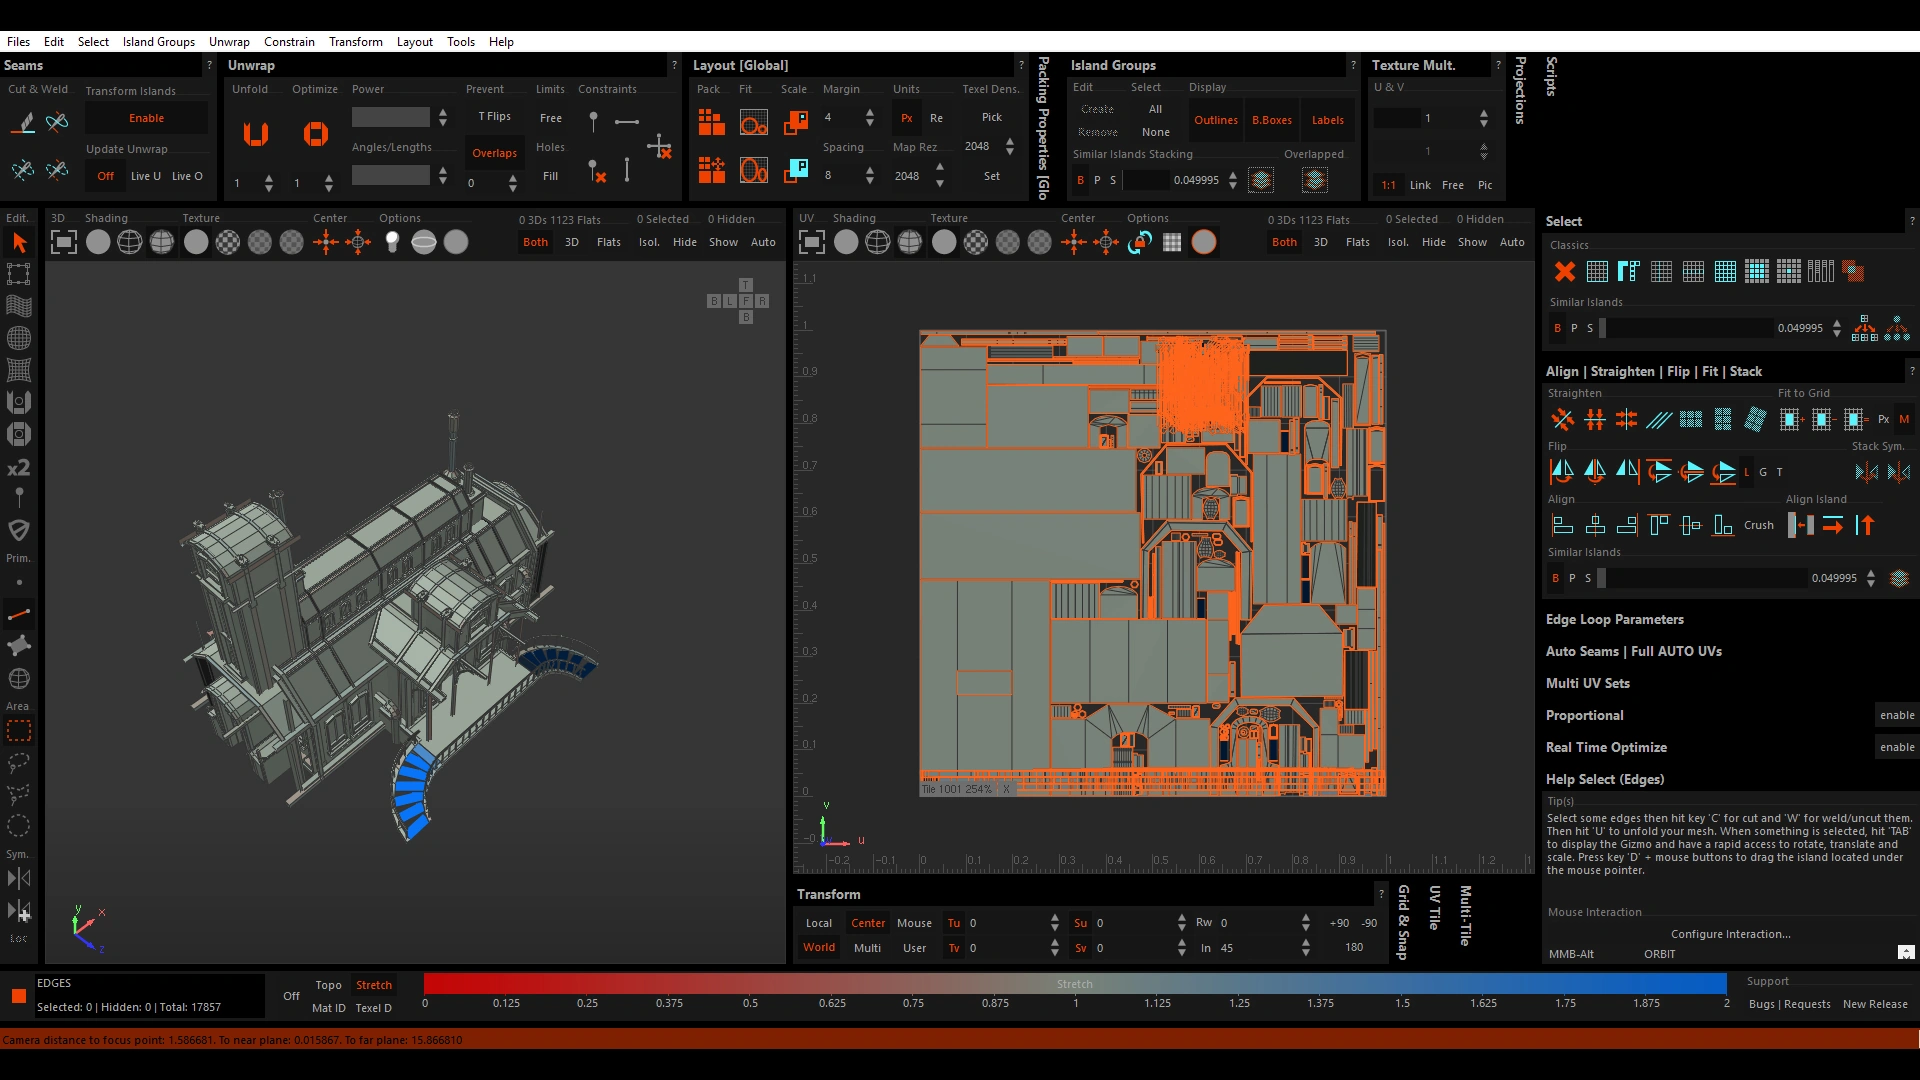Click the flip horizontal island icon
The image size is (1920, 1080).
(1561, 471)
